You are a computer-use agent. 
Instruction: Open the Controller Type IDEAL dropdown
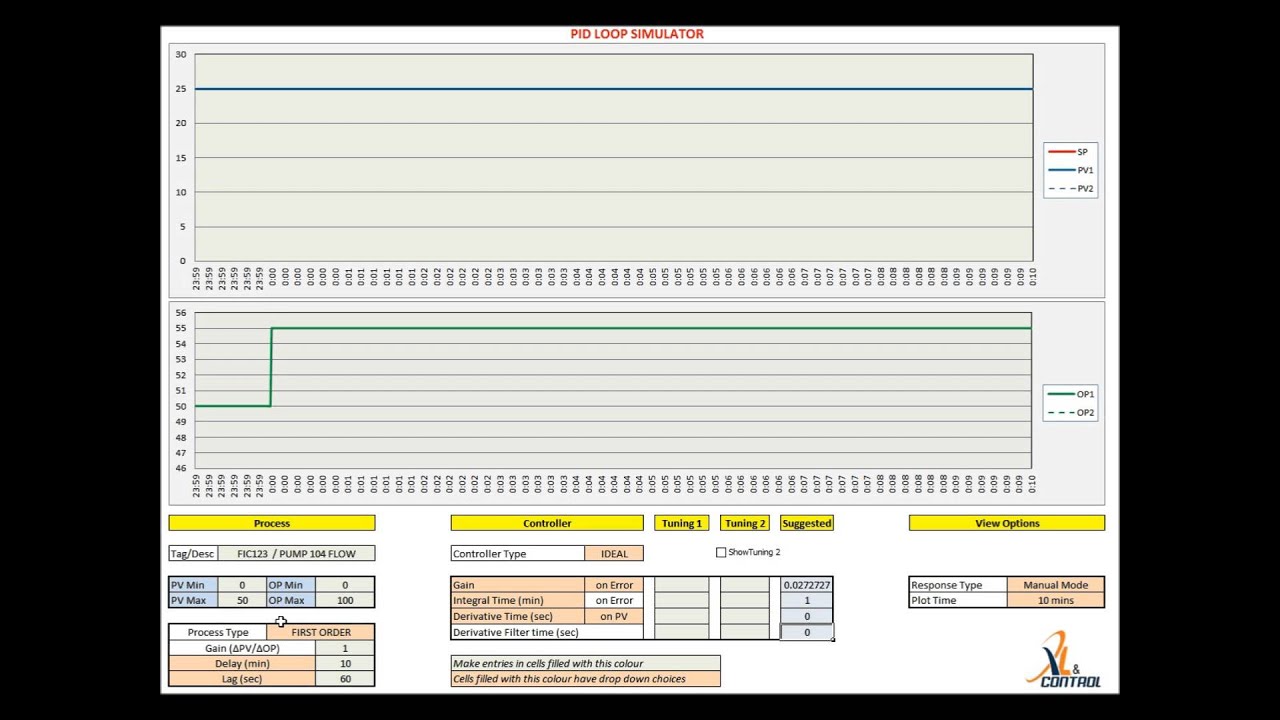(614, 553)
